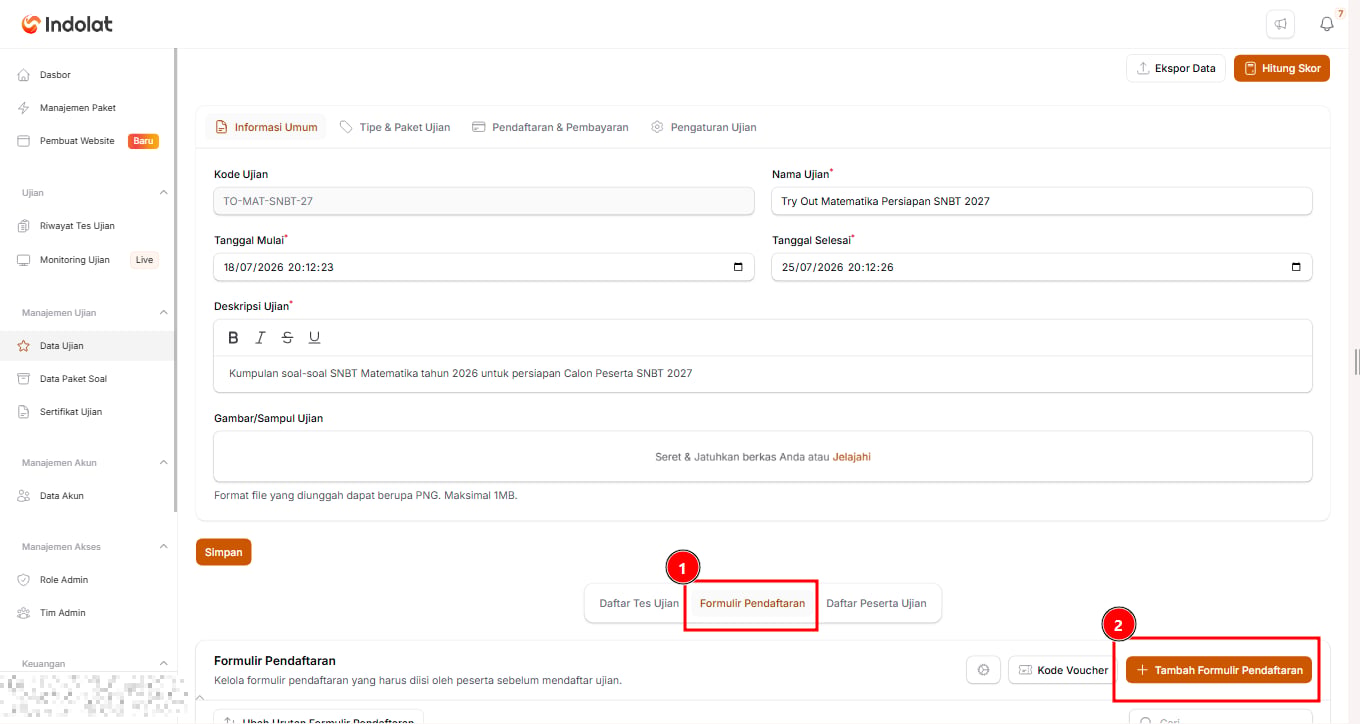Click the Tanggal Selesai date field
The height and width of the screenshot is (724, 1360).
pyautogui.click(x=1042, y=267)
